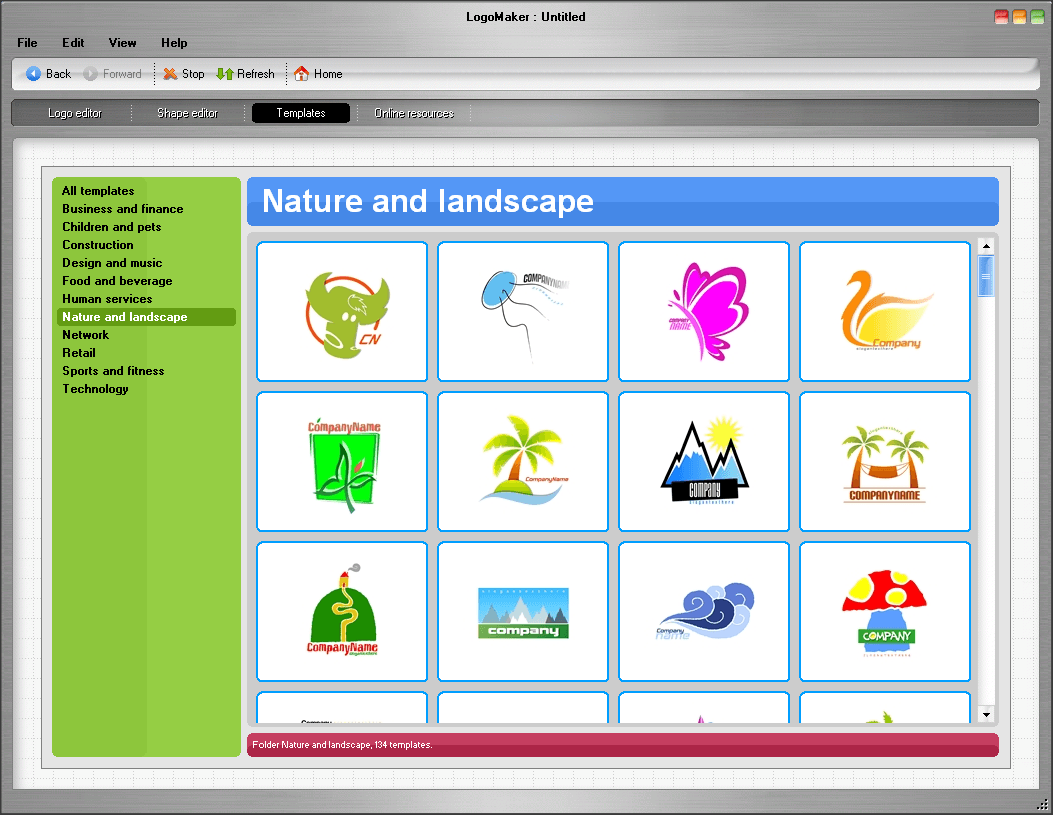Switch to the Shape editor tab
Screen dimensions: 1053x815
pyautogui.click(x=187, y=112)
